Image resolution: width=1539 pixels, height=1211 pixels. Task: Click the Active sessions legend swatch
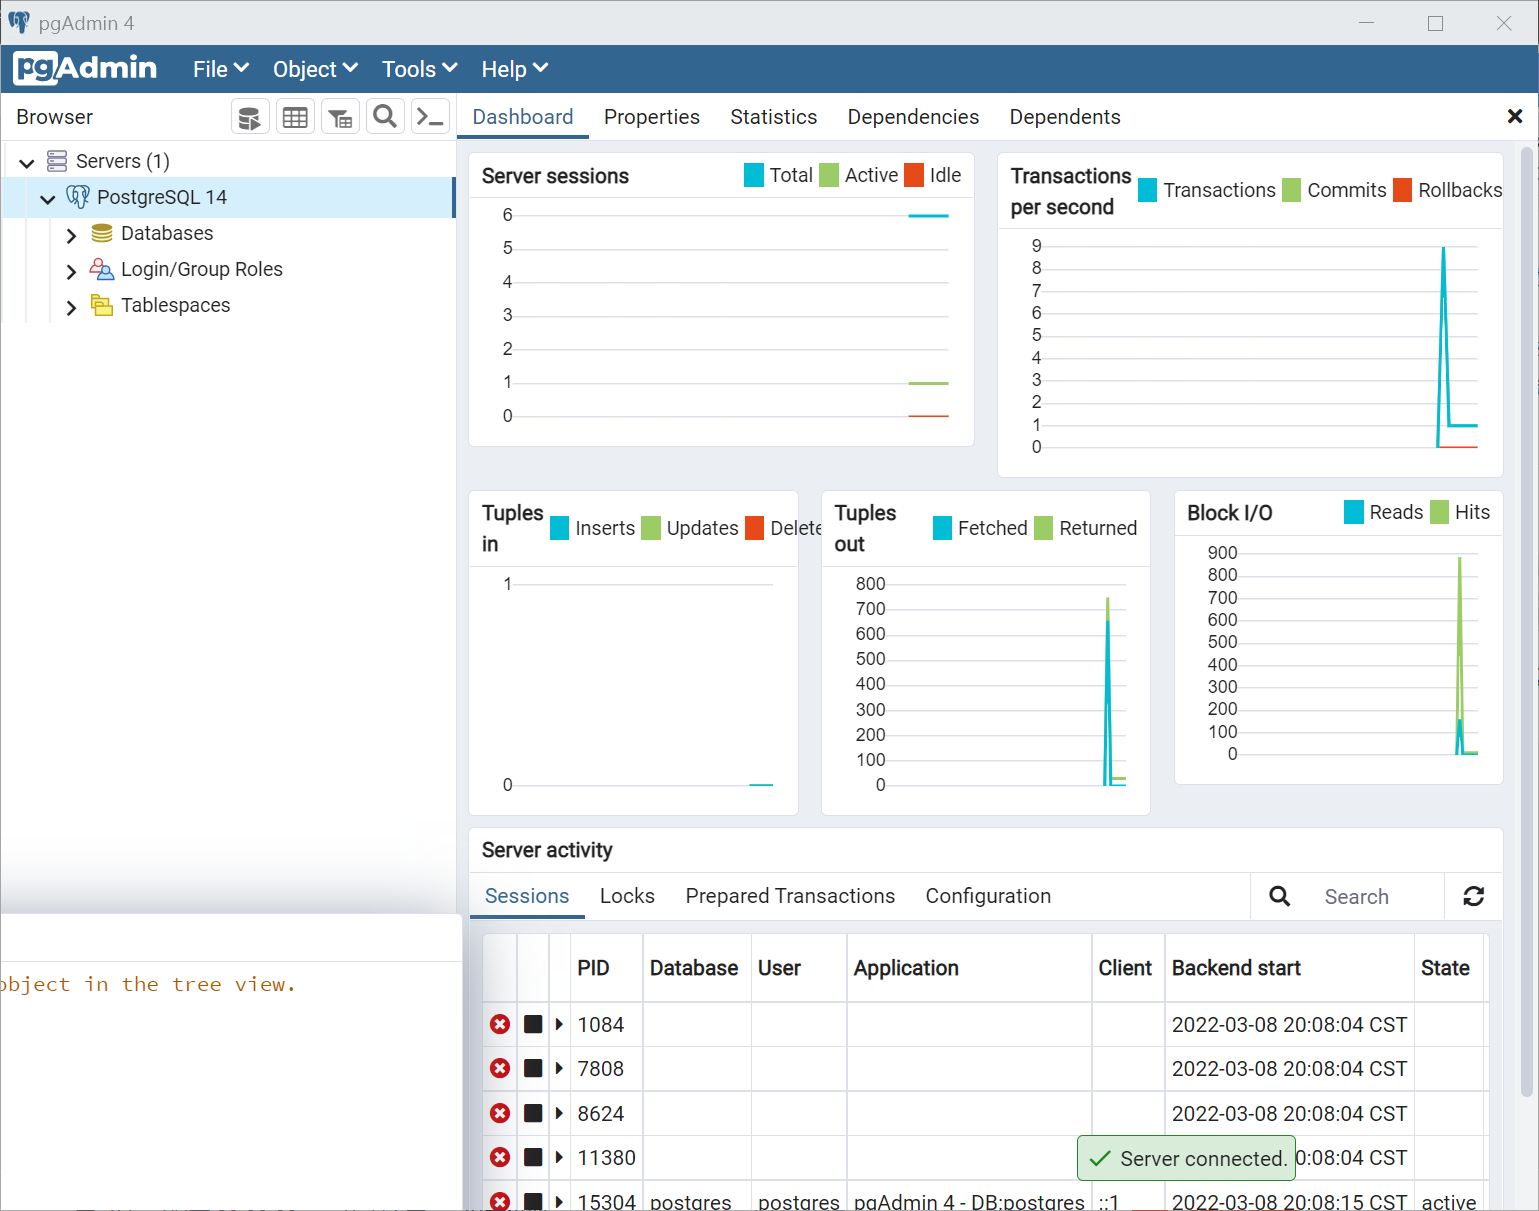click(829, 175)
